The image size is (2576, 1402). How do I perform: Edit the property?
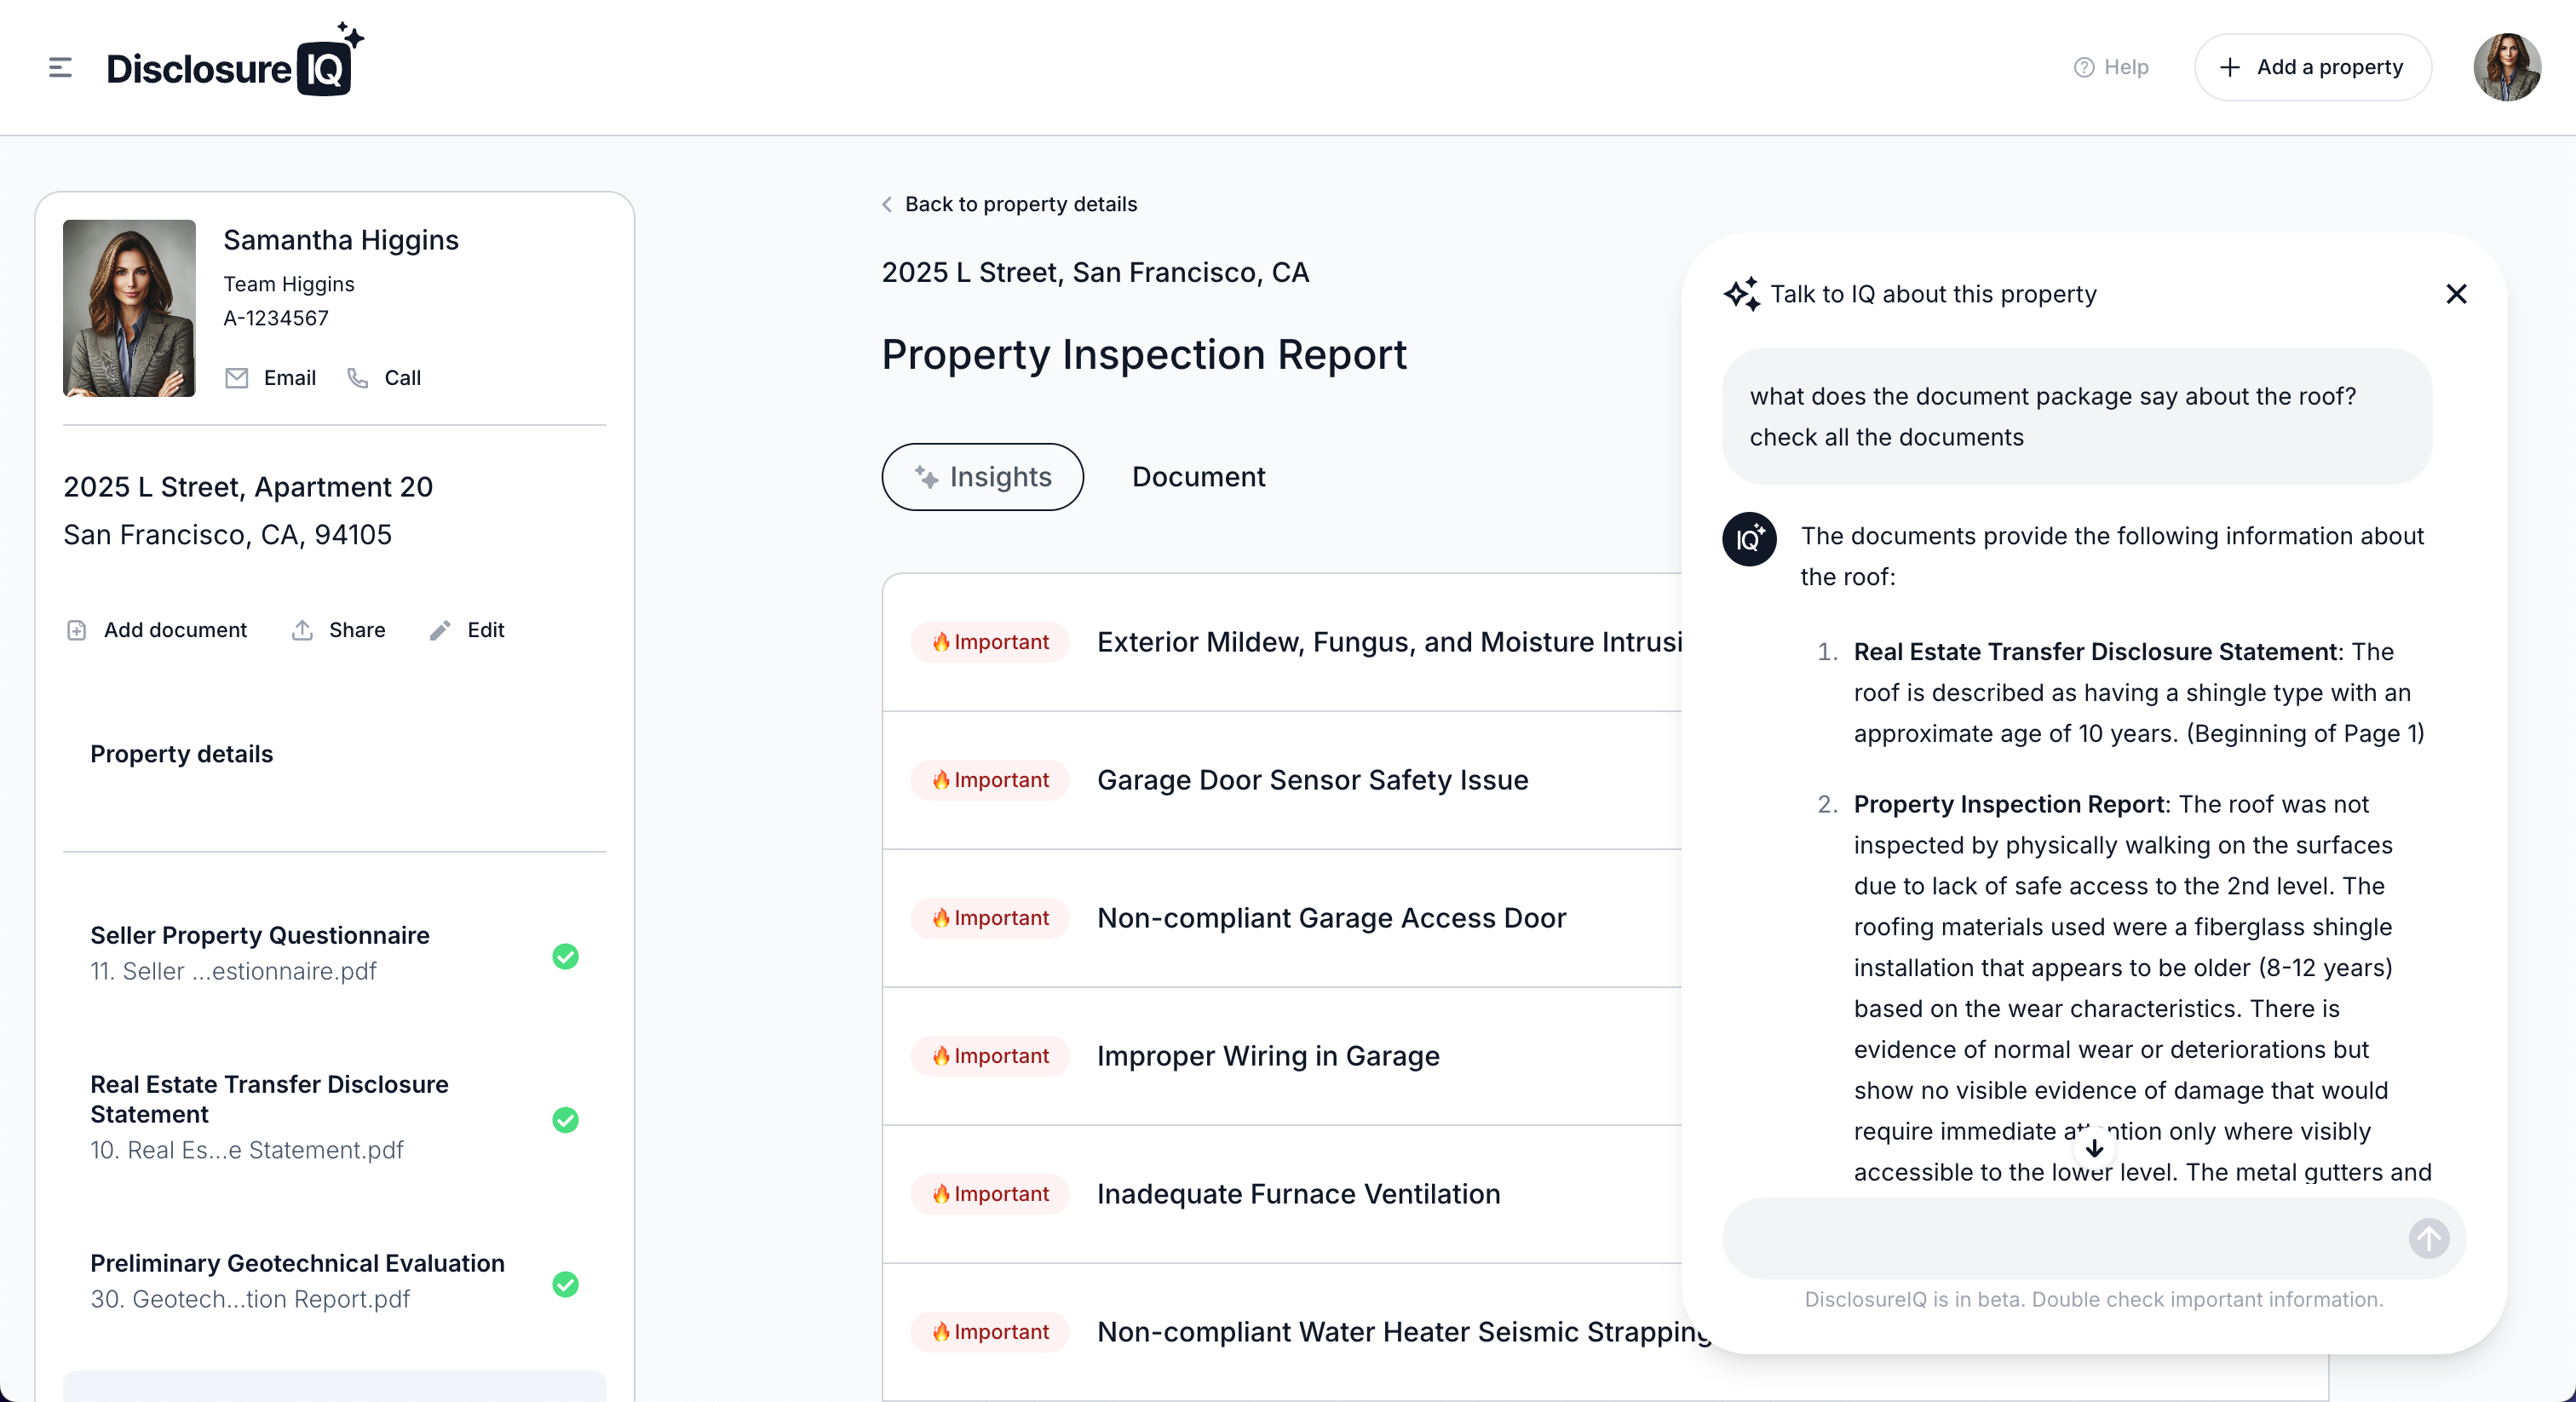coord(467,630)
